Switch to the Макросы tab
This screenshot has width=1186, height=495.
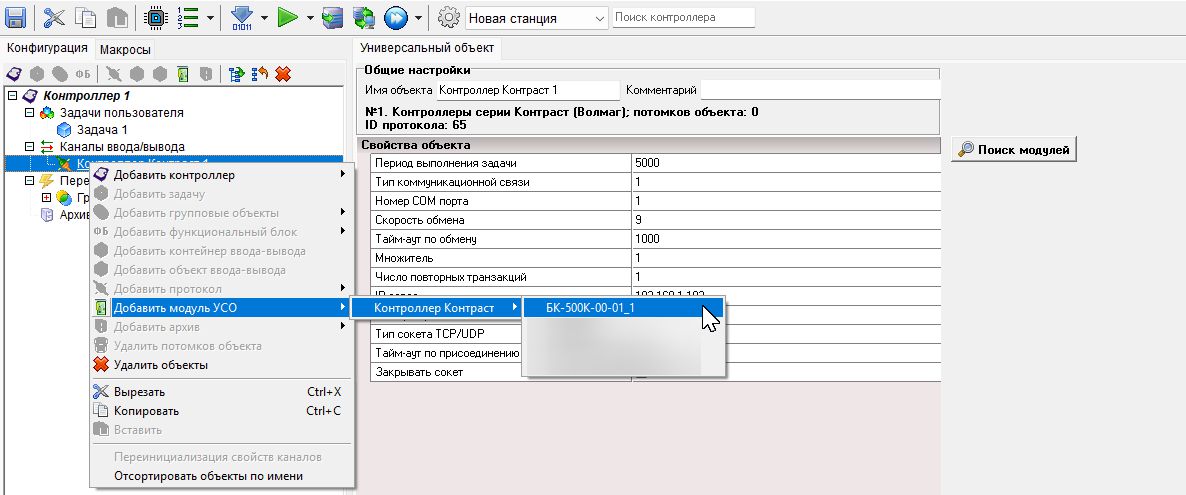pos(125,49)
